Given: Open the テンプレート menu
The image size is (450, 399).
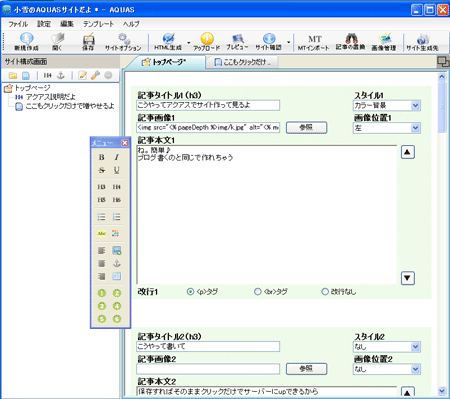Looking at the screenshot, I should coord(98,24).
